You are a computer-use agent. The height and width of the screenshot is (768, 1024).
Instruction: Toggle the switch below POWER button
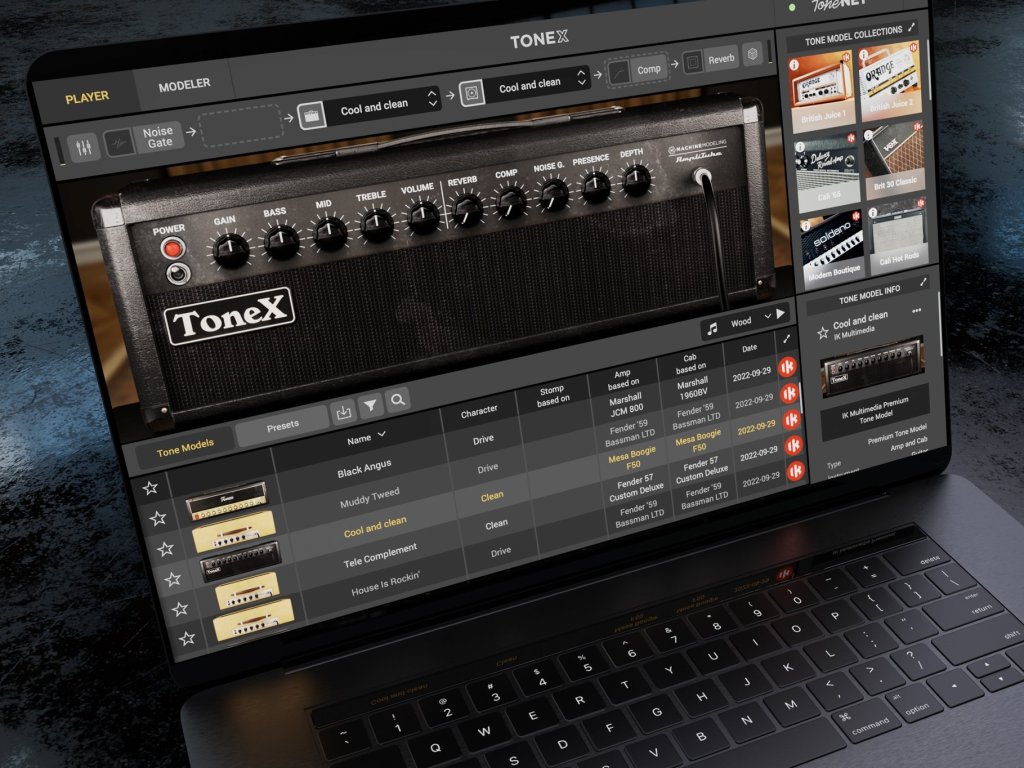tap(178, 273)
